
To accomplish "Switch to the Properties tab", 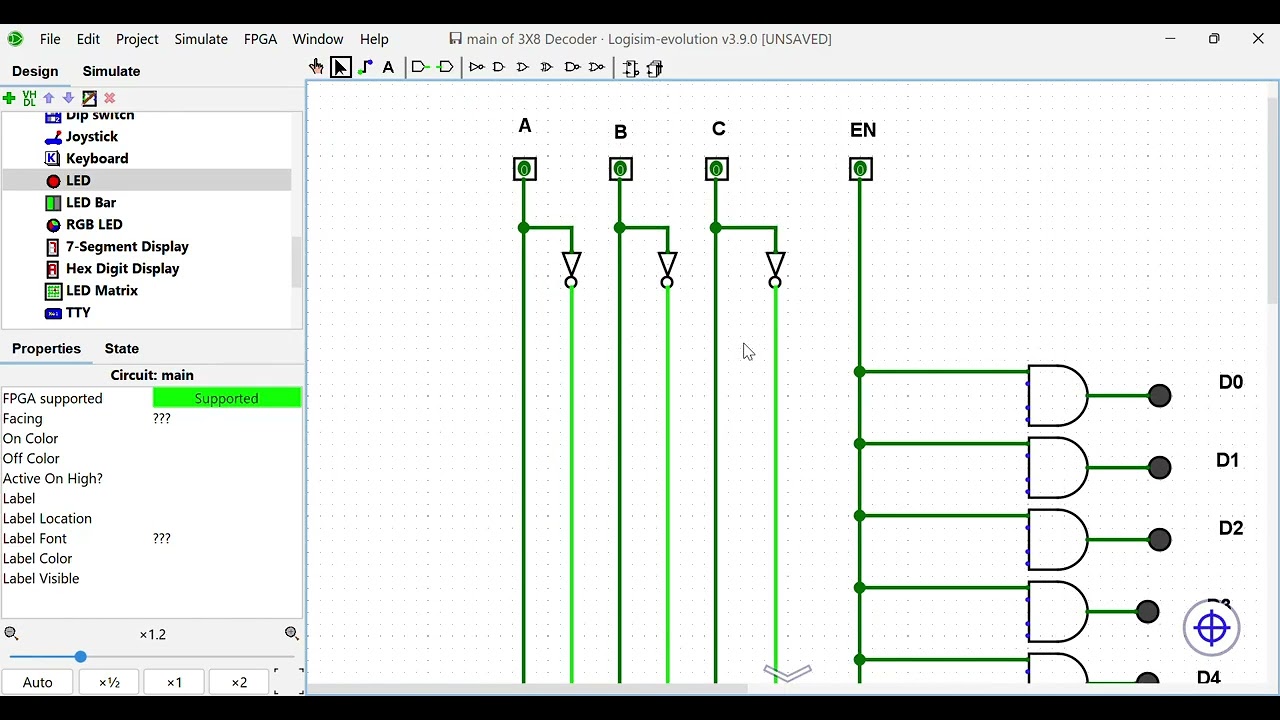I will pyautogui.click(x=46, y=348).
